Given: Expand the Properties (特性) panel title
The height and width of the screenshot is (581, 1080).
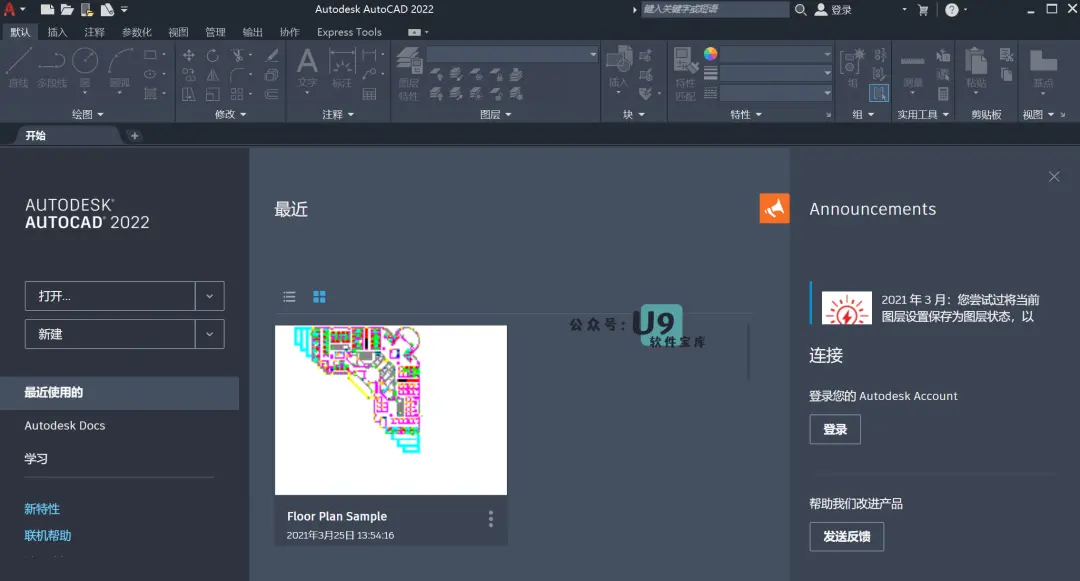Looking at the screenshot, I should tap(746, 114).
